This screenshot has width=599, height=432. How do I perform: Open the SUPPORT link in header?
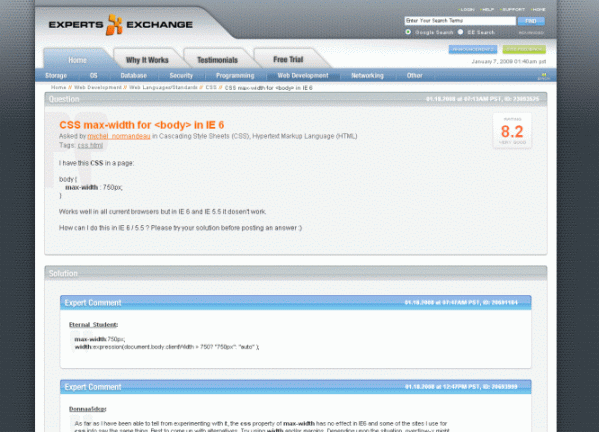click(x=513, y=9)
